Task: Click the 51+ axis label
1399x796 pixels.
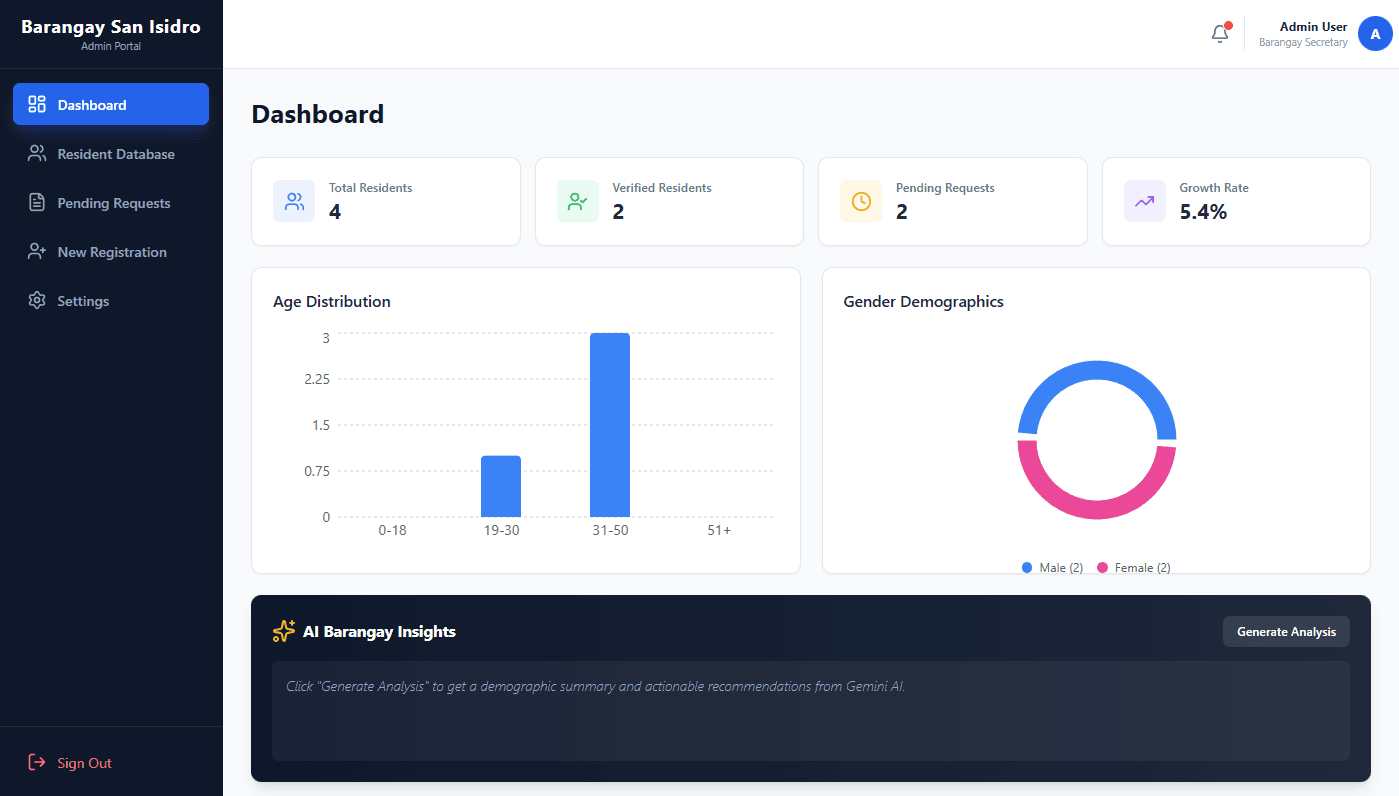Action: click(719, 530)
